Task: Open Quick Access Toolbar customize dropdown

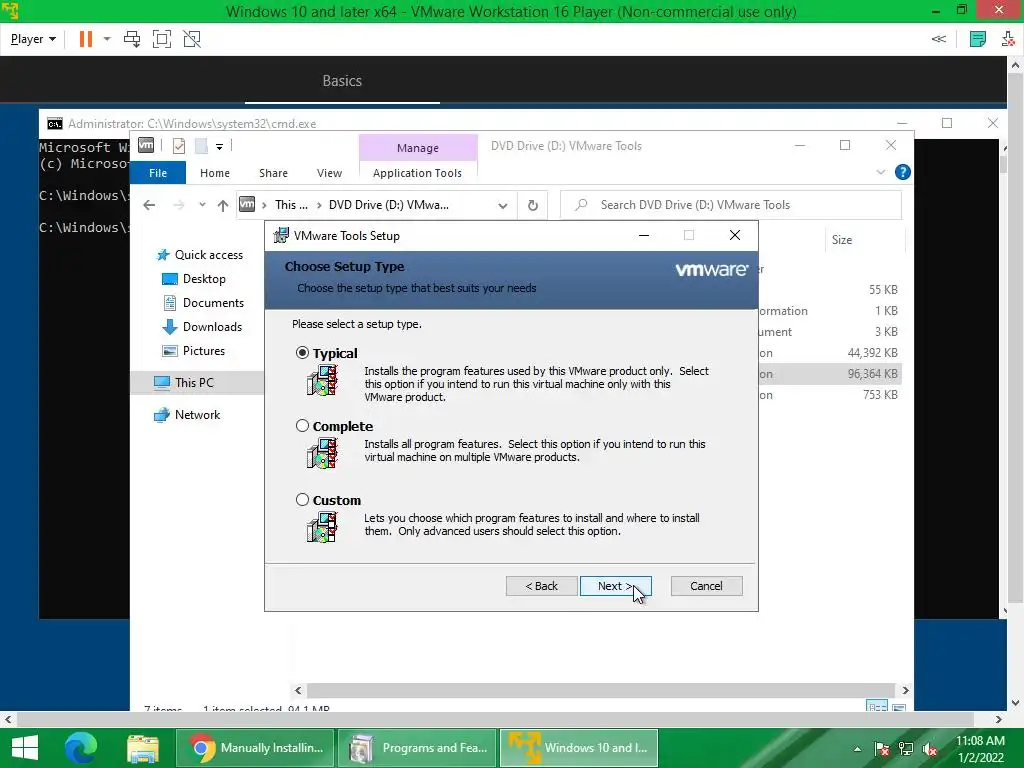Action: coord(219,146)
